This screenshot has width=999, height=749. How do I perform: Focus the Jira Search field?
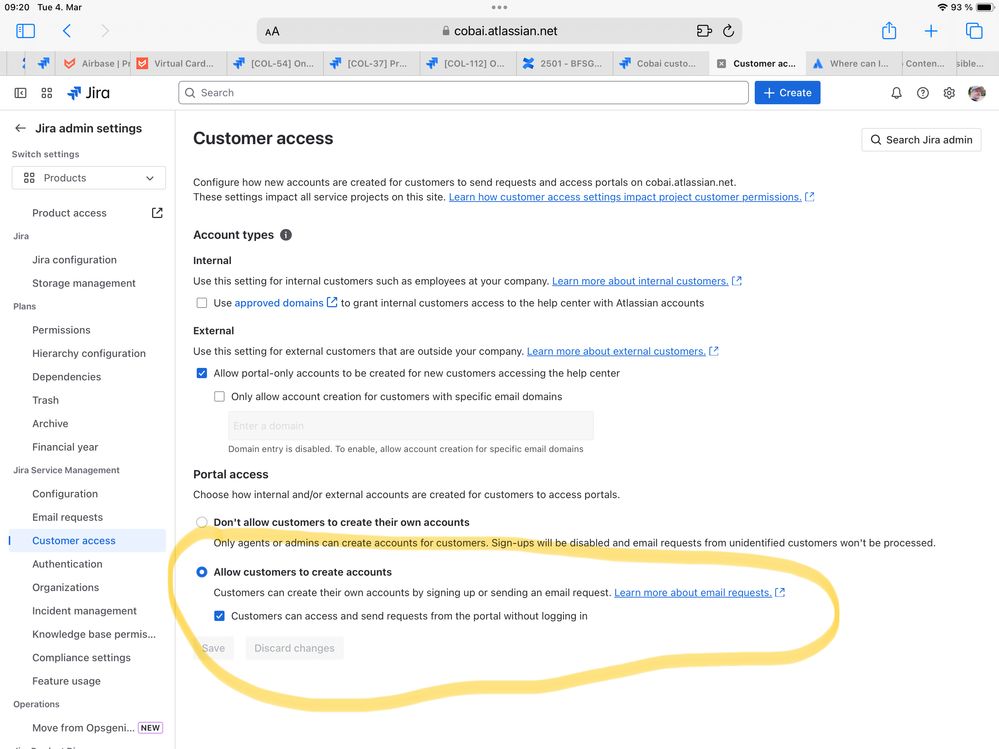tap(463, 93)
